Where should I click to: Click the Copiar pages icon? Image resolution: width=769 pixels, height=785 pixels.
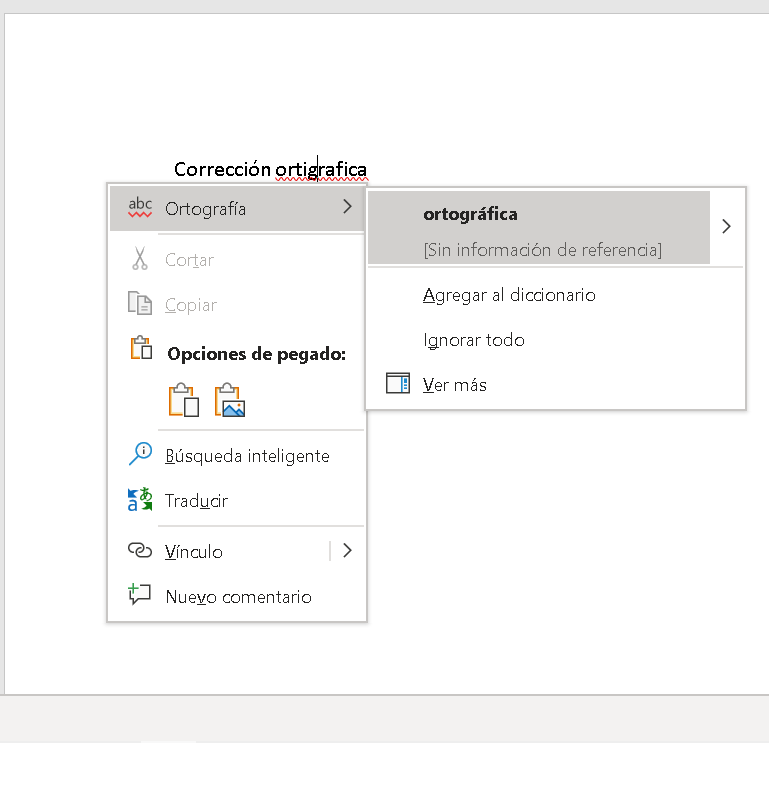(x=140, y=303)
